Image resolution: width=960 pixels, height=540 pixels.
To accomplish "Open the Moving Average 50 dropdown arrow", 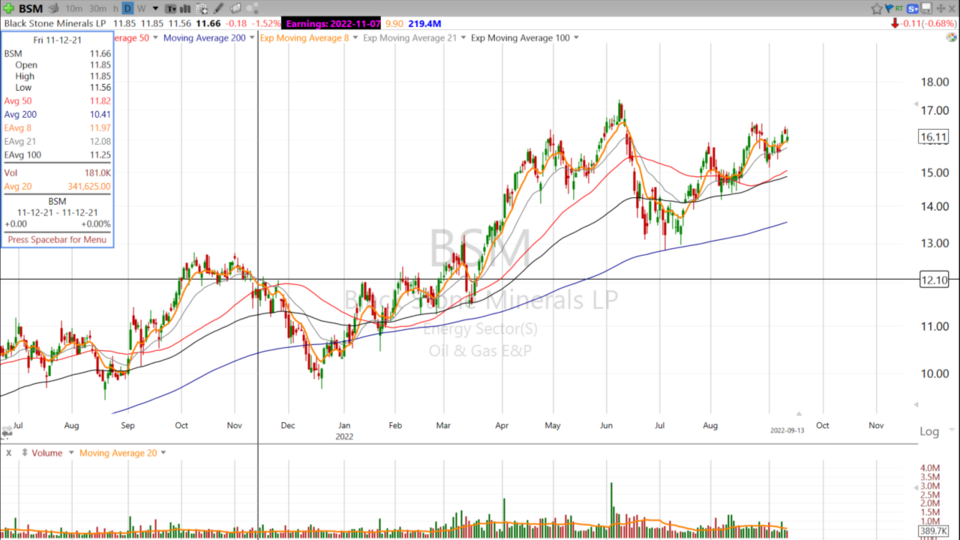I will click(x=156, y=38).
